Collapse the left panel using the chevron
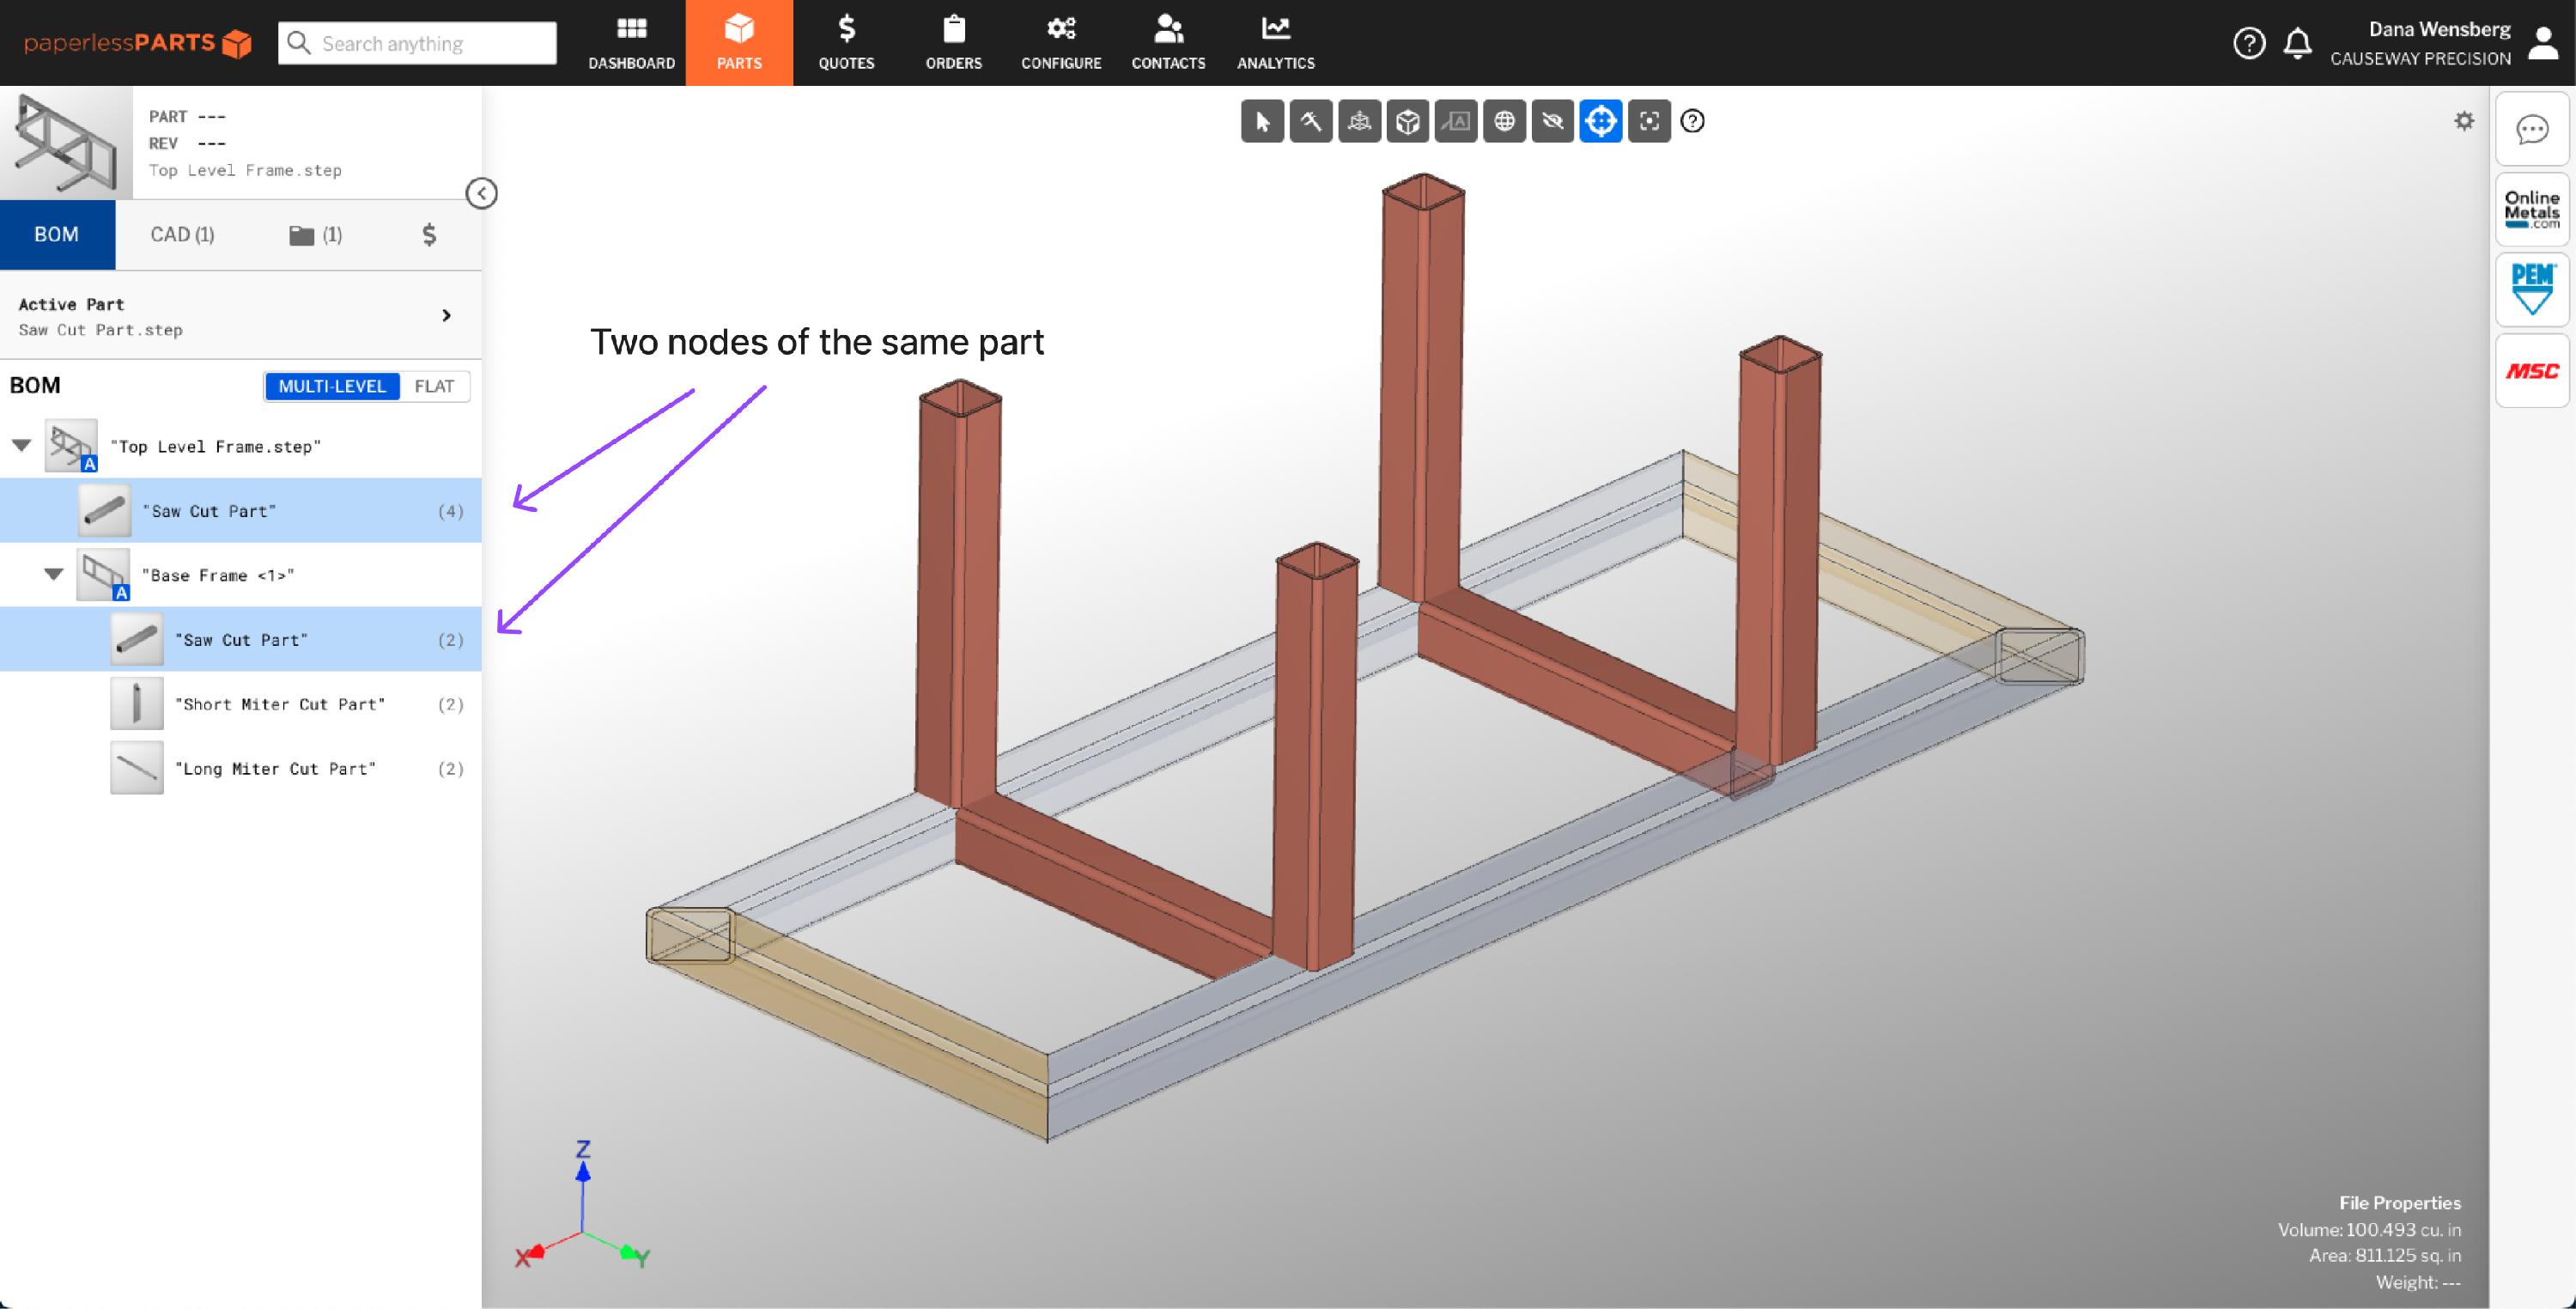This screenshot has width=2576, height=1309. [x=483, y=194]
